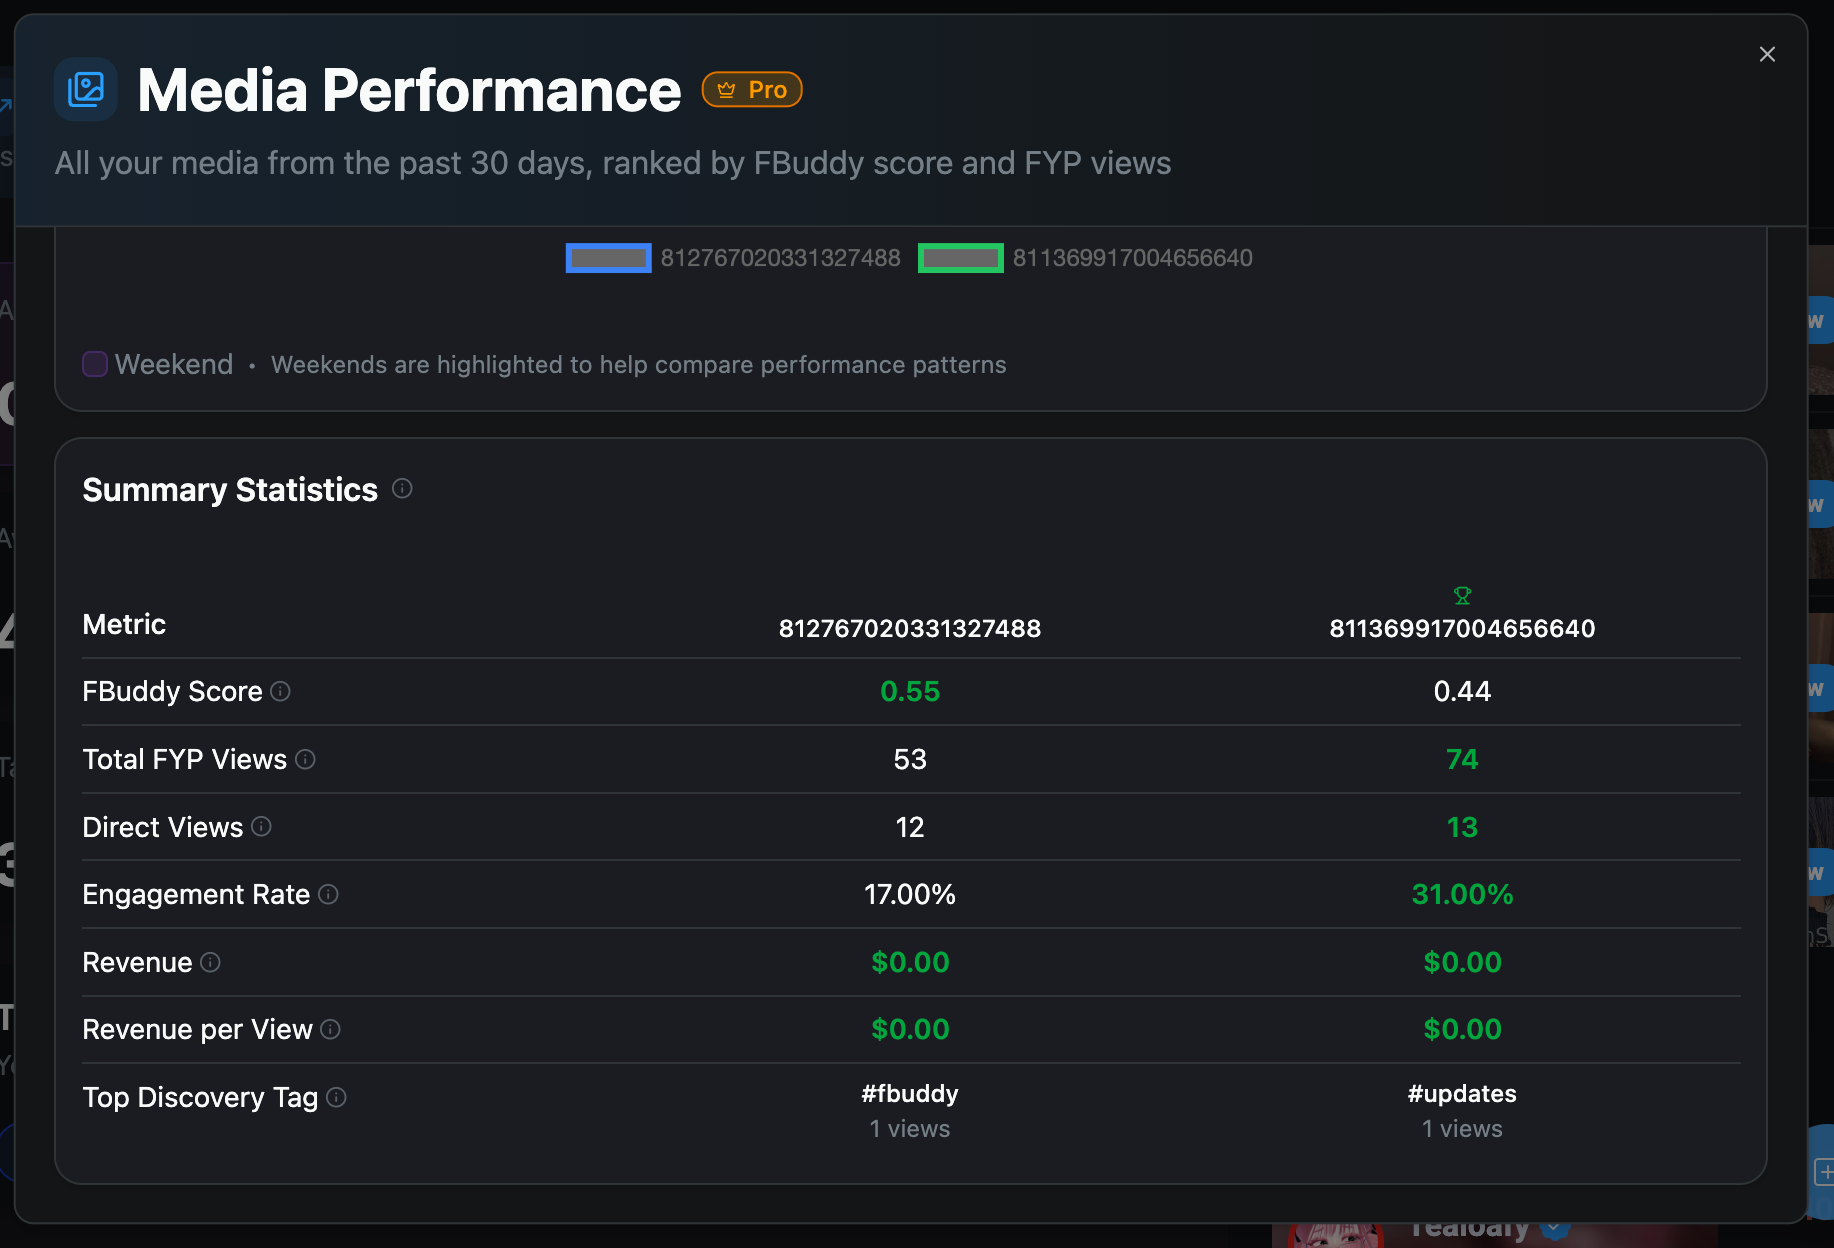Click the Summary Statistics heading

(230, 490)
